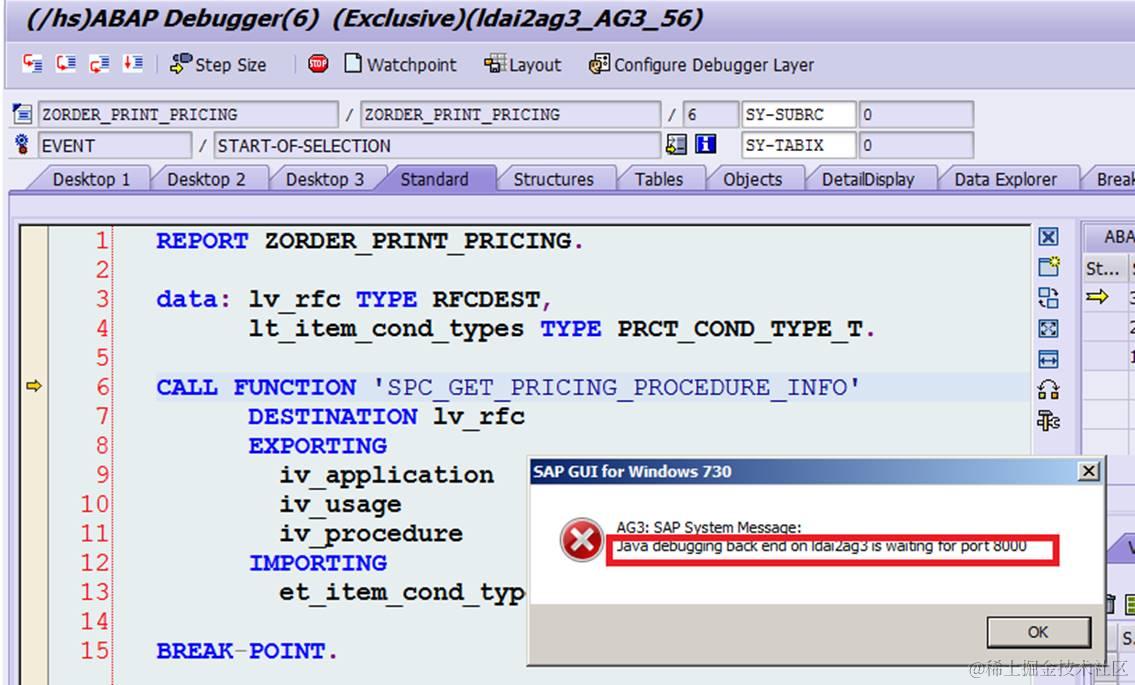
Task: Click the tools icon below headset icon
Action: click(1048, 421)
